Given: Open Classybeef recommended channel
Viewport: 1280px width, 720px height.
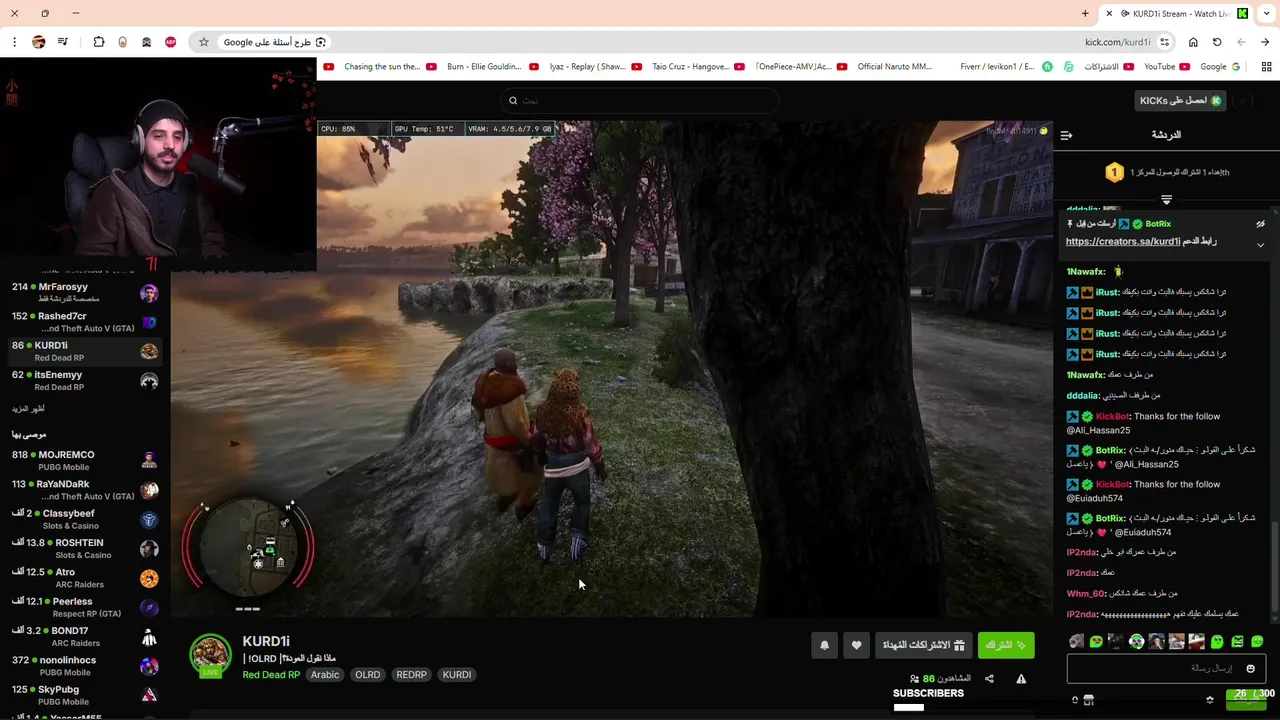Looking at the screenshot, I should pos(85,520).
